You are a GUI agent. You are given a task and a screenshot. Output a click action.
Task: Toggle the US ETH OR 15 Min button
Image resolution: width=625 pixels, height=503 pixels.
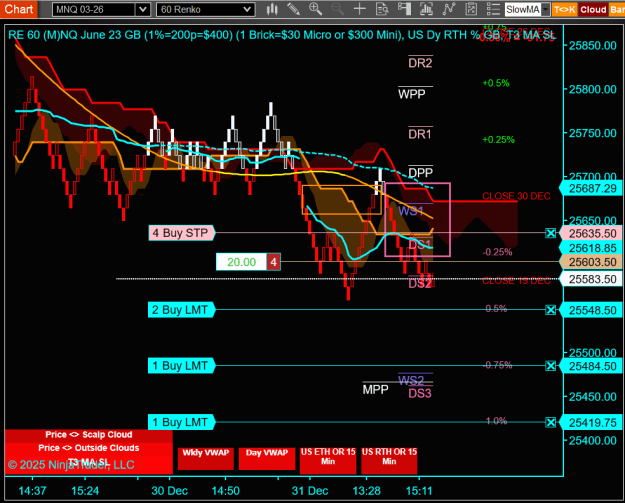click(x=328, y=460)
